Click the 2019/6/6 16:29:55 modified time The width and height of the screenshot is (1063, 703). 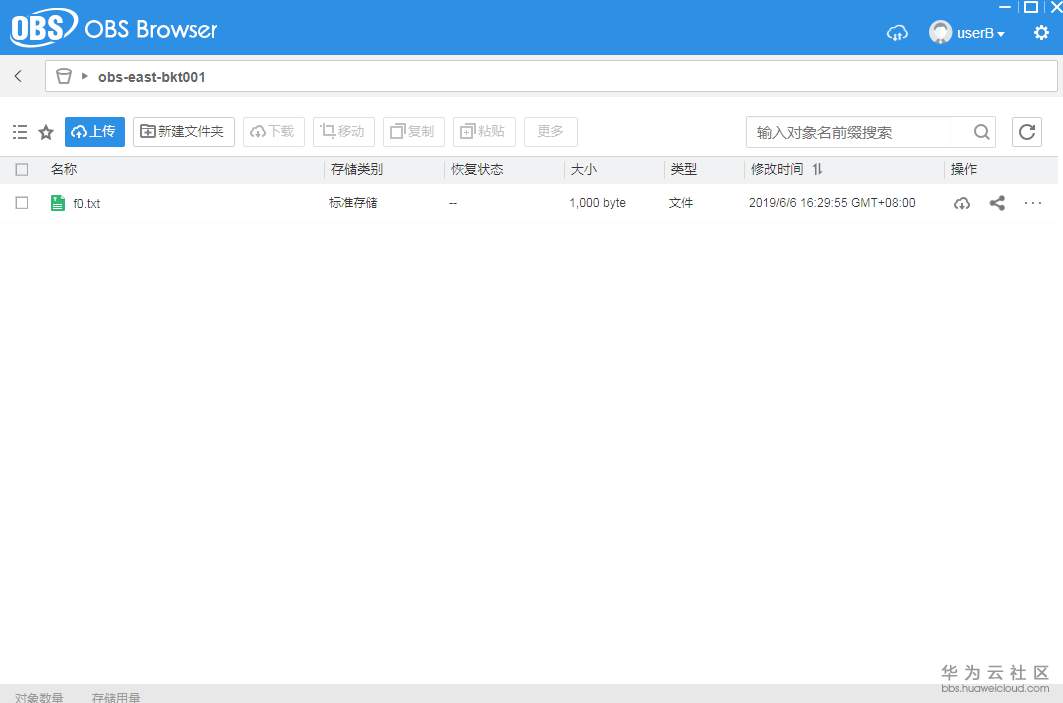click(832, 203)
